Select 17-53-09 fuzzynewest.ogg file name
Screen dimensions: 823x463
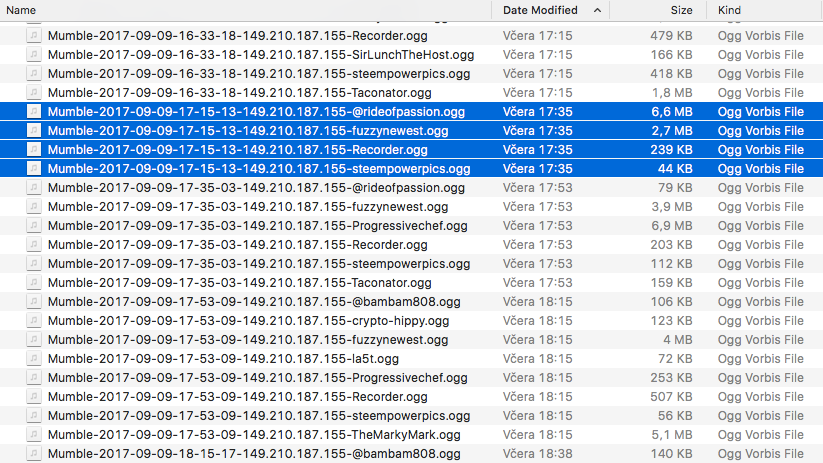click(248, 340)
